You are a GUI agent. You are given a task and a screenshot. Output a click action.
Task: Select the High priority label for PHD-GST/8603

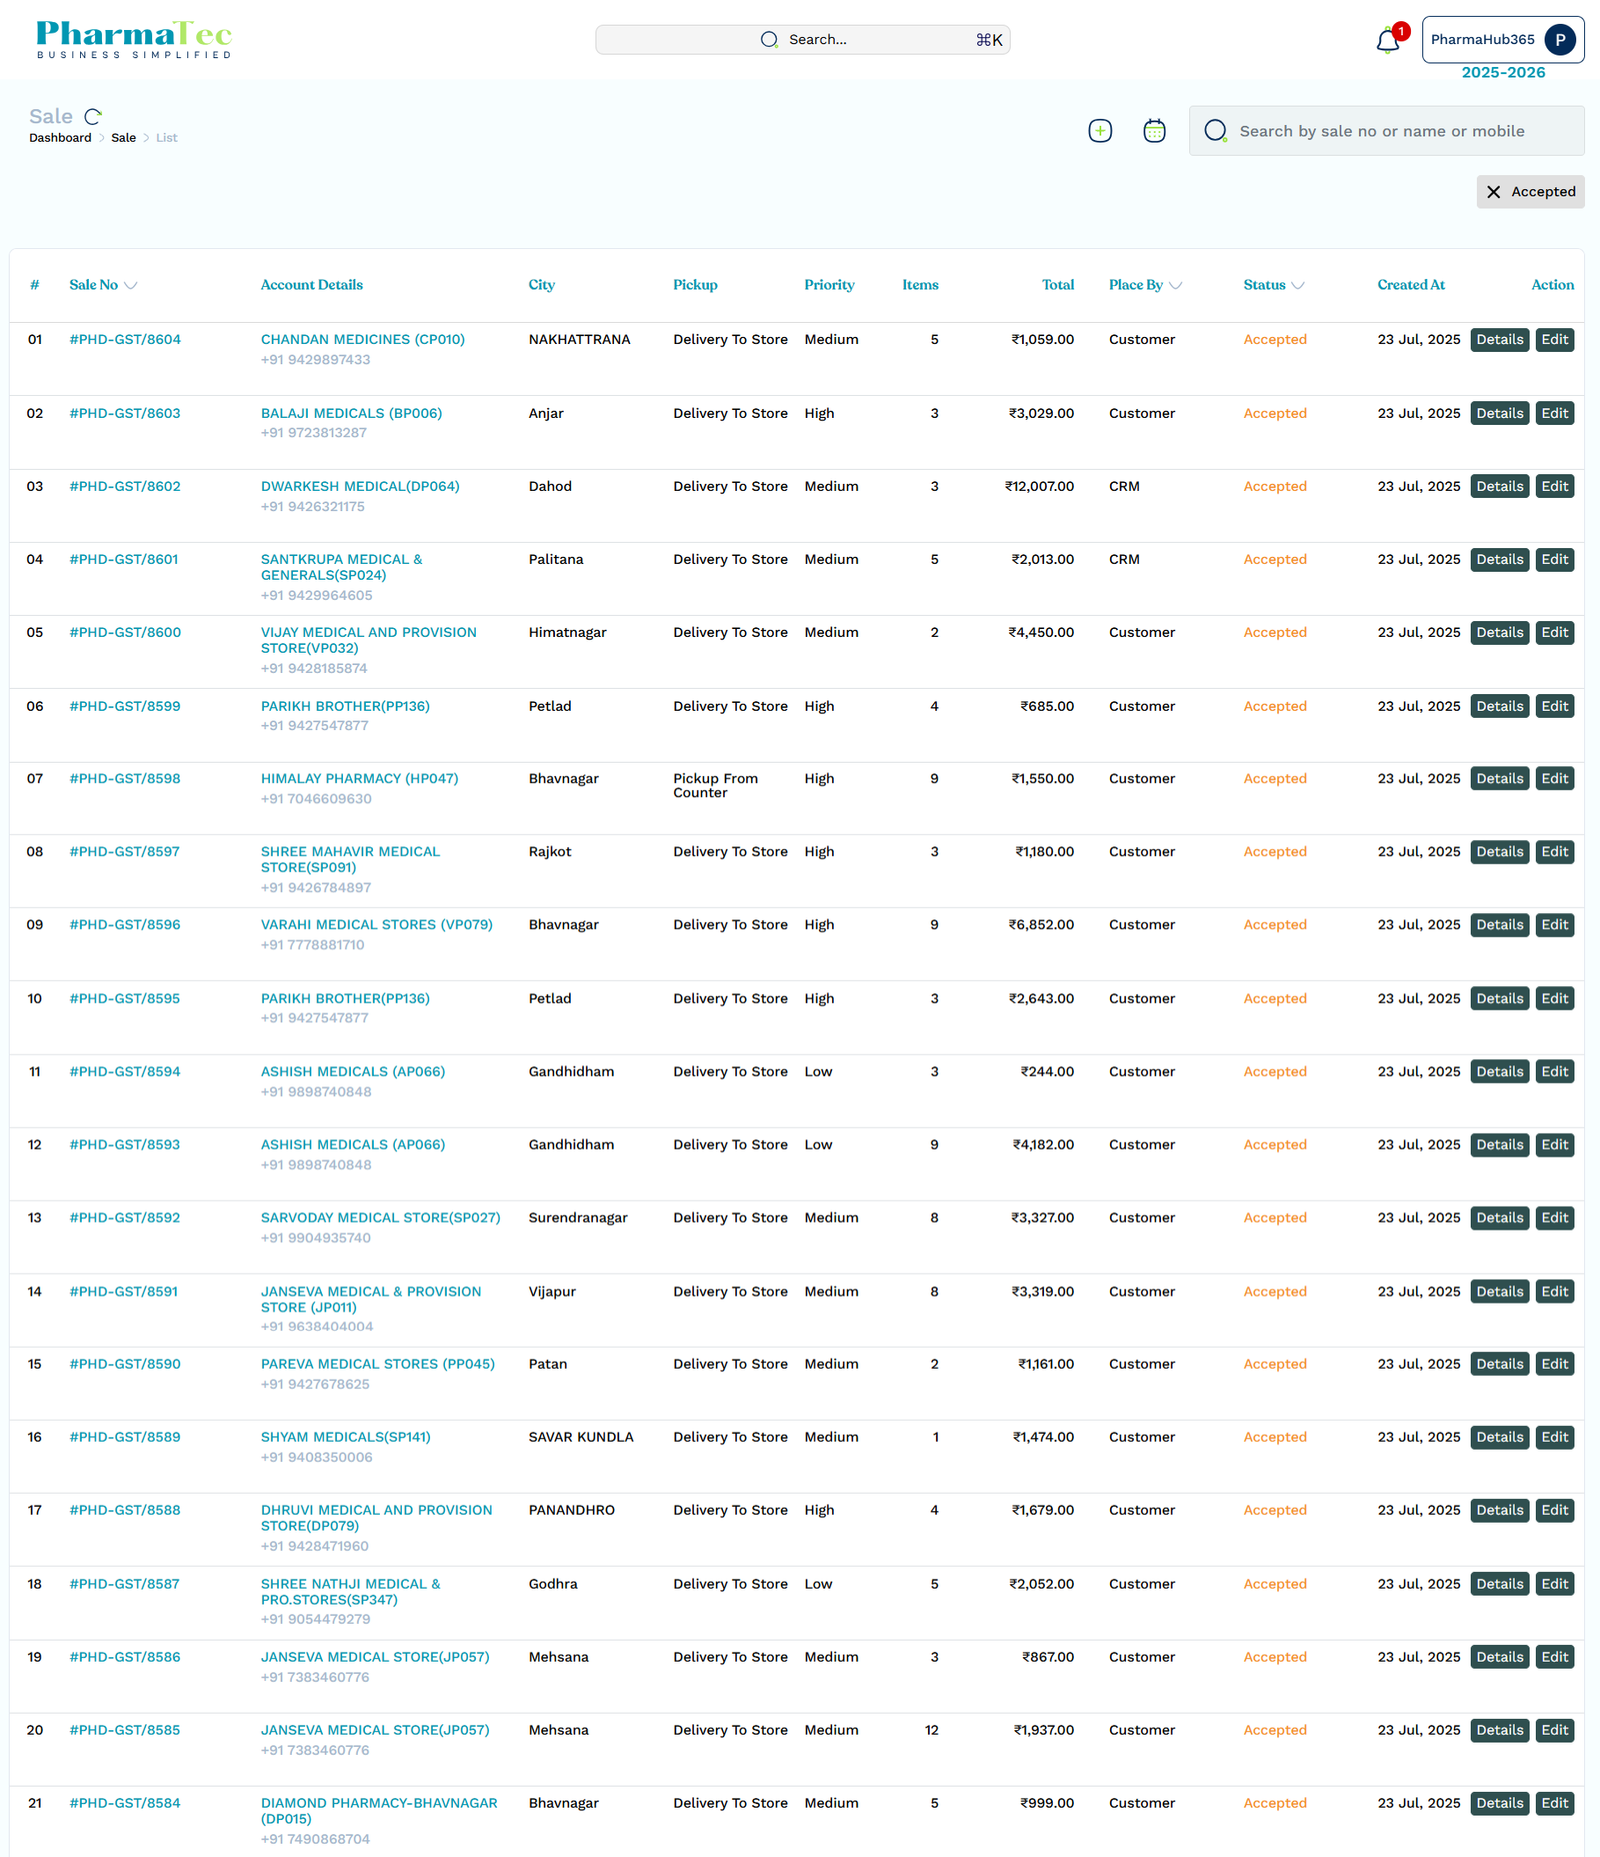click(x=819, y=413)
